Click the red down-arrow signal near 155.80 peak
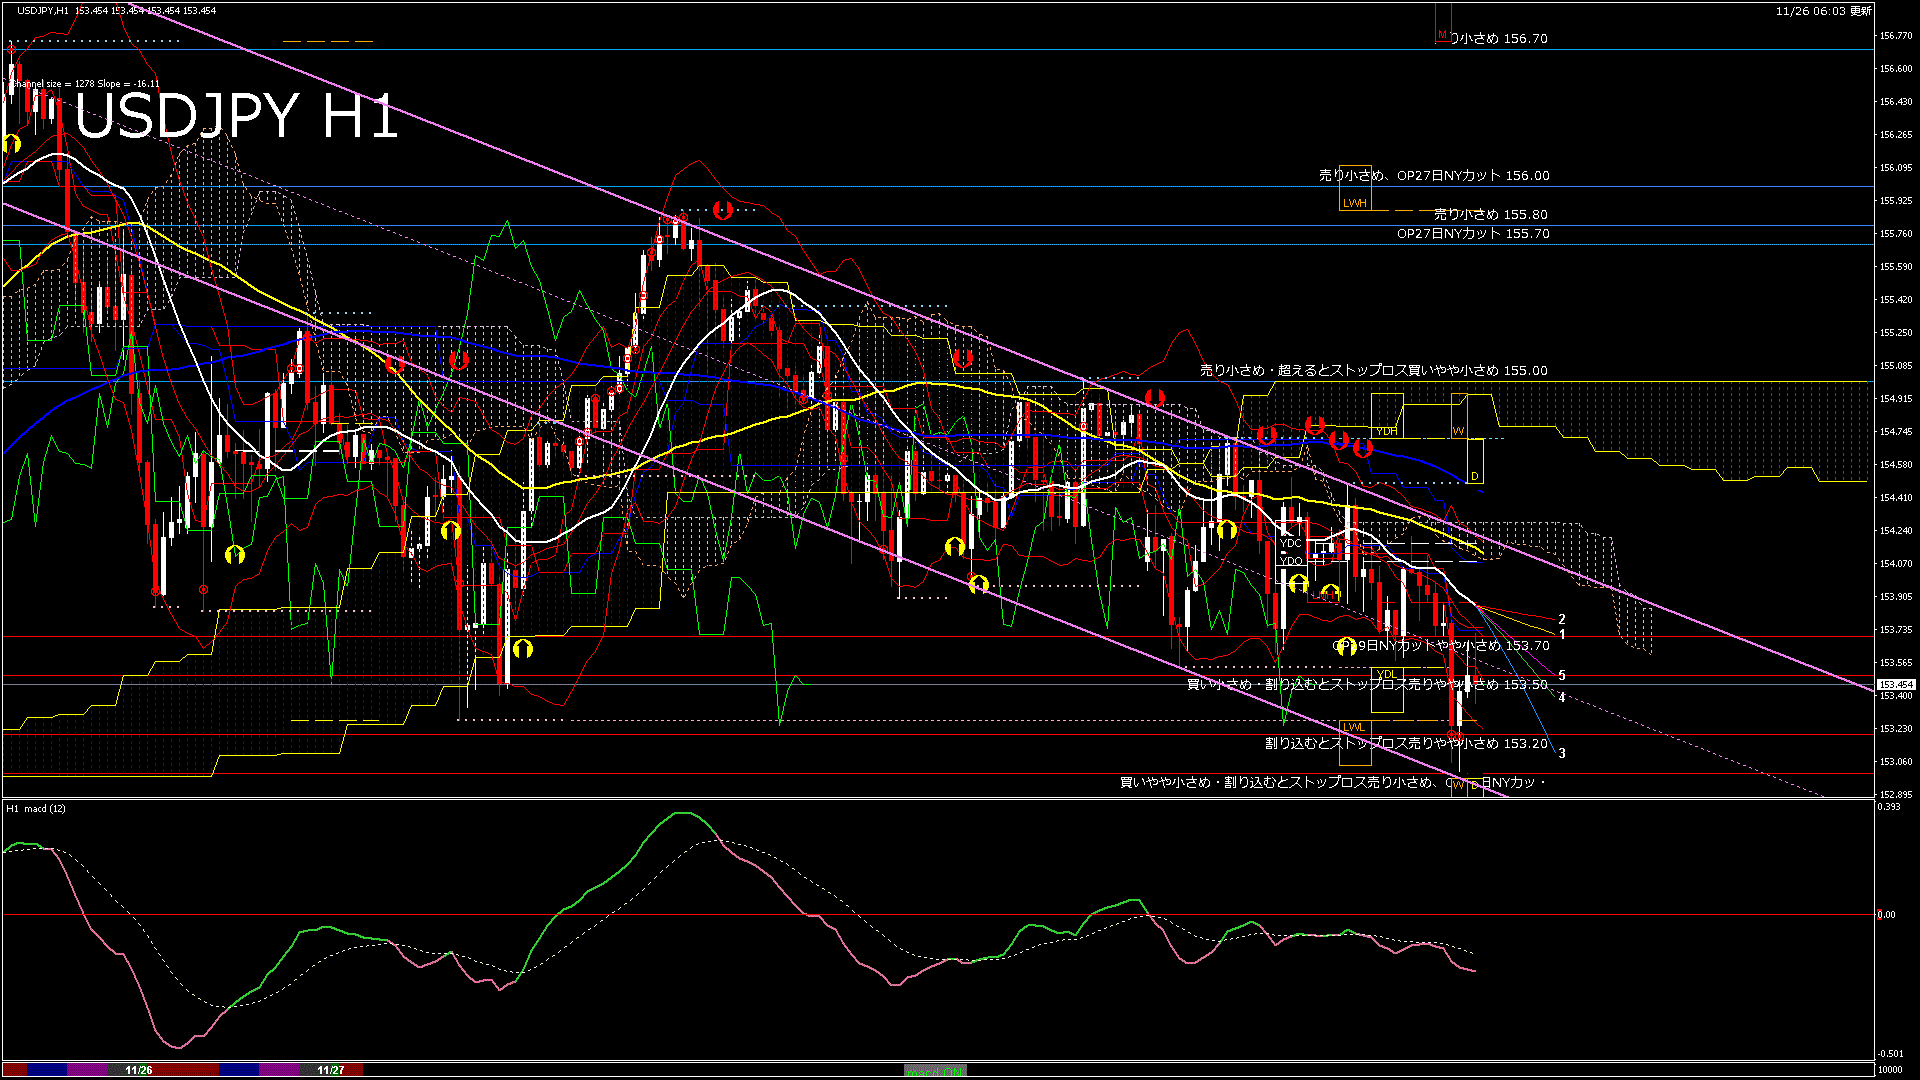 (723, 210)
